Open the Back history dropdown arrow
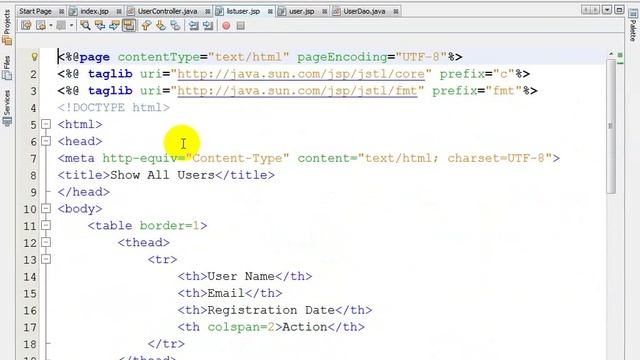Viewport: 640px width, 360px height. [51, 25]
